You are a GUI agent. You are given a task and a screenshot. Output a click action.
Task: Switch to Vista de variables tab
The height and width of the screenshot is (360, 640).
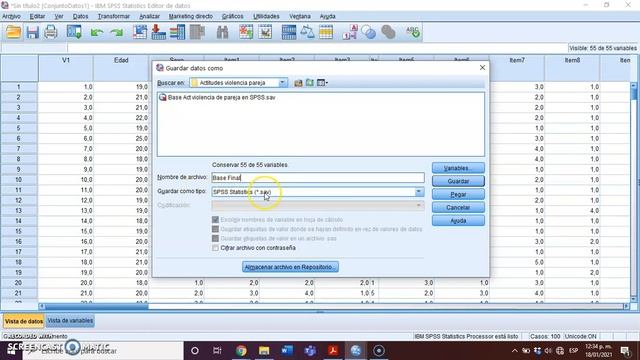click(70, 321)
